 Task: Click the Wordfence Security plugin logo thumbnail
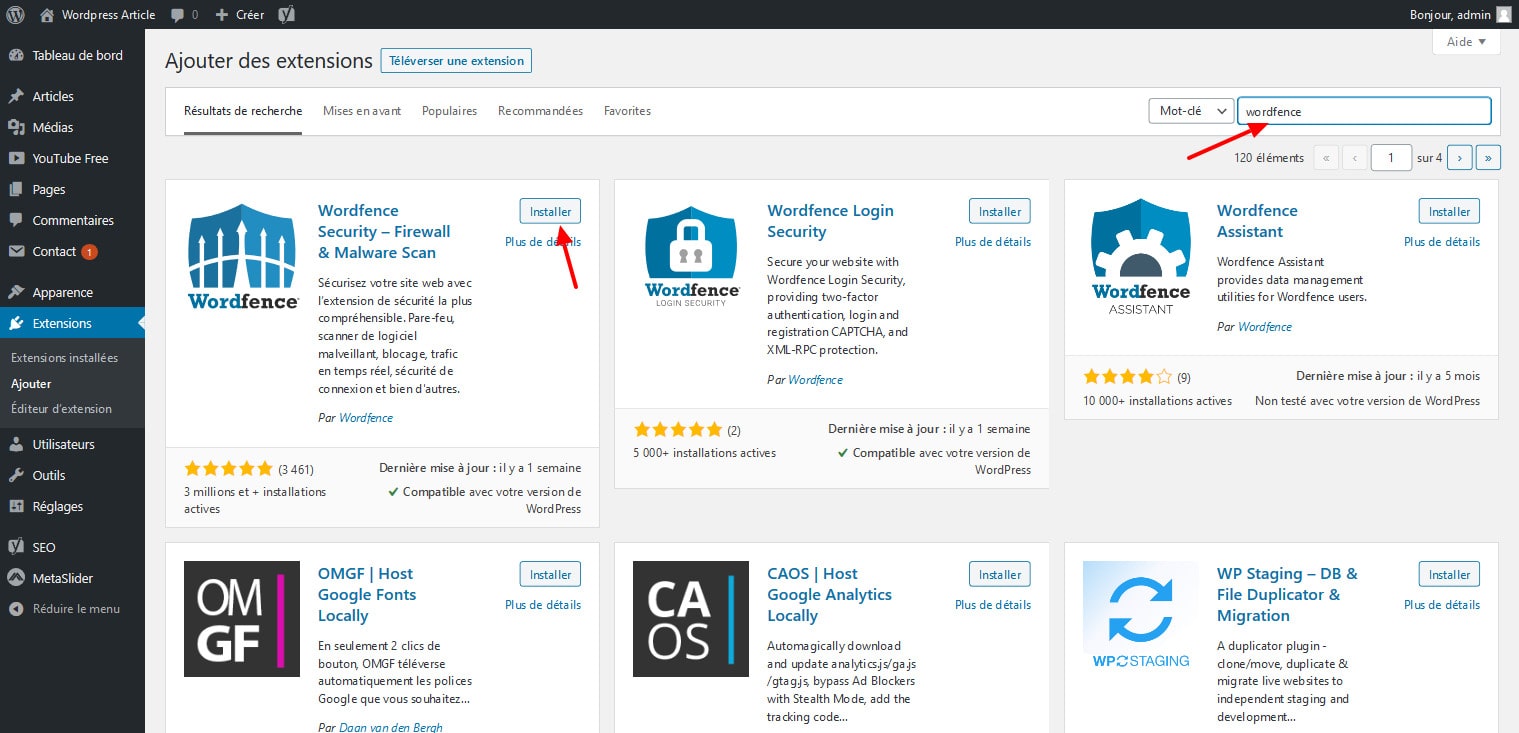click(x=242, y=257)
